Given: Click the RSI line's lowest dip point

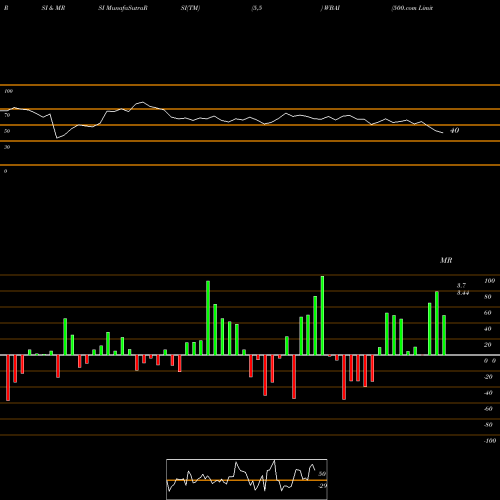Looking at the screenshot, I should [57, 138].
